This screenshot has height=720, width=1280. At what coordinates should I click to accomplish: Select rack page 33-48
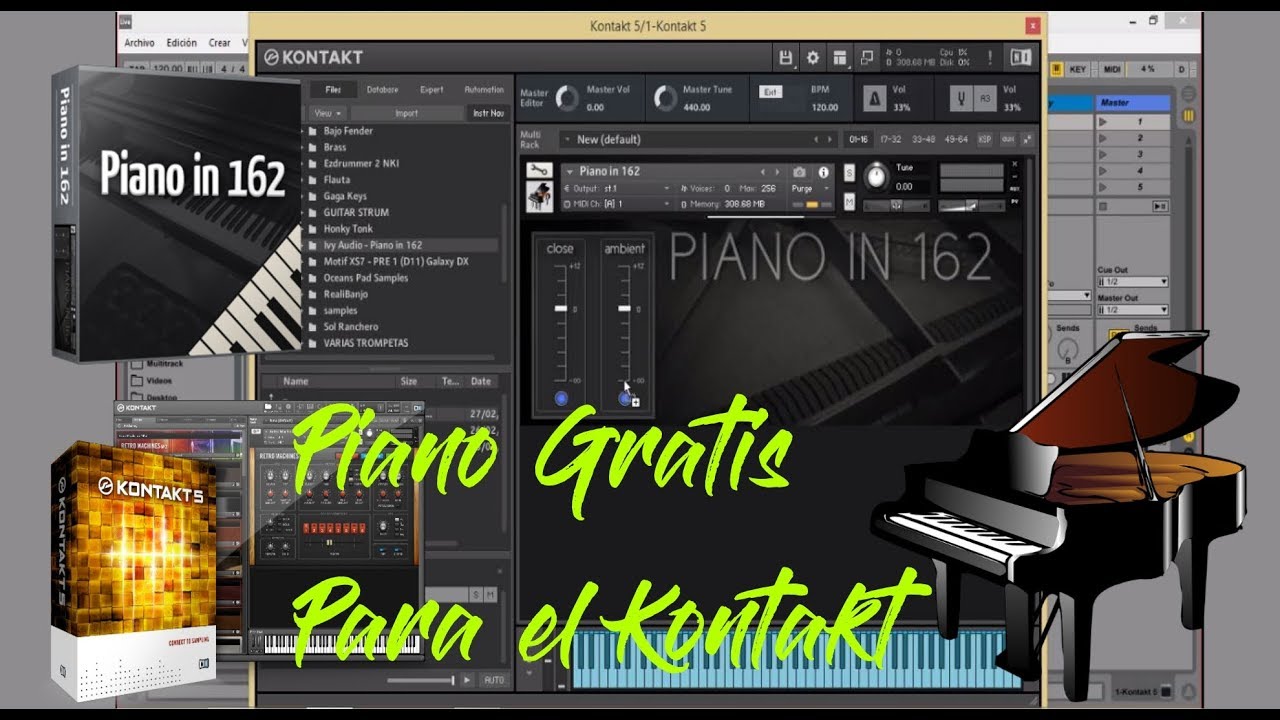923,139
